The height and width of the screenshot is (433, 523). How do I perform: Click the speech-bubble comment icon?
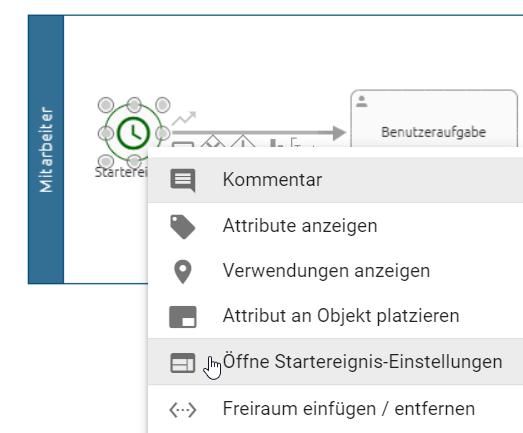pos(183,180)
